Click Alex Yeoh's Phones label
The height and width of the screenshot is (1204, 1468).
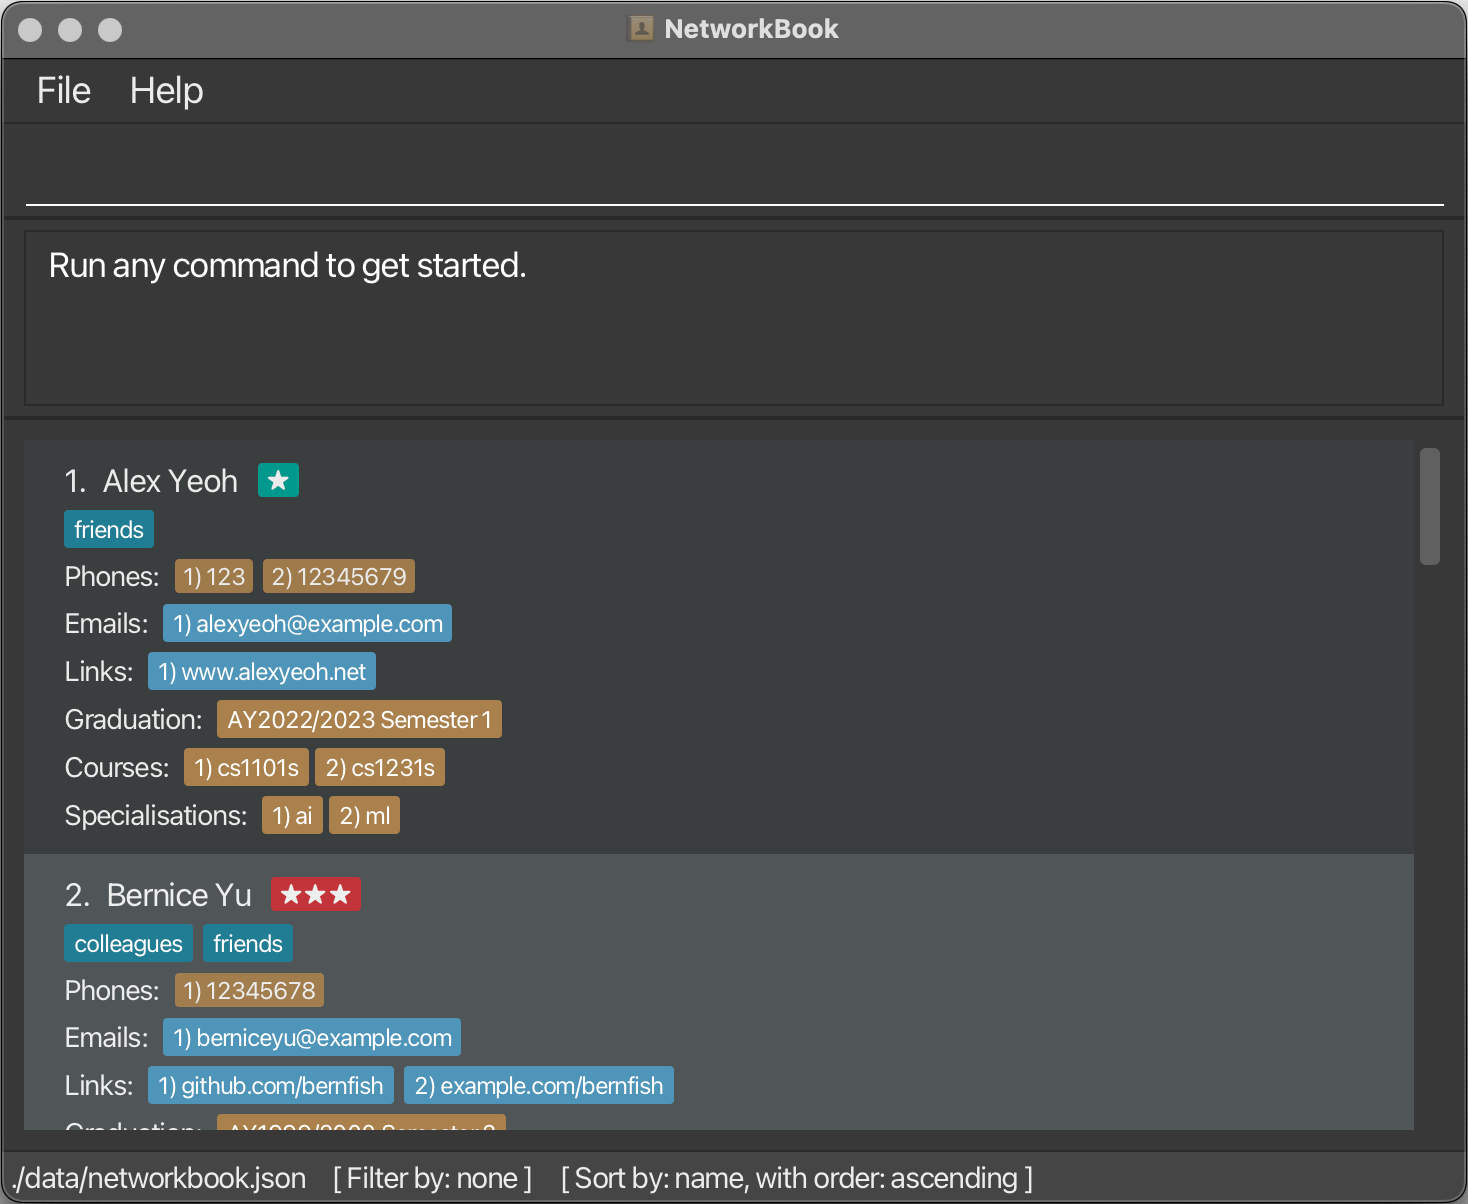click(112, 576)
